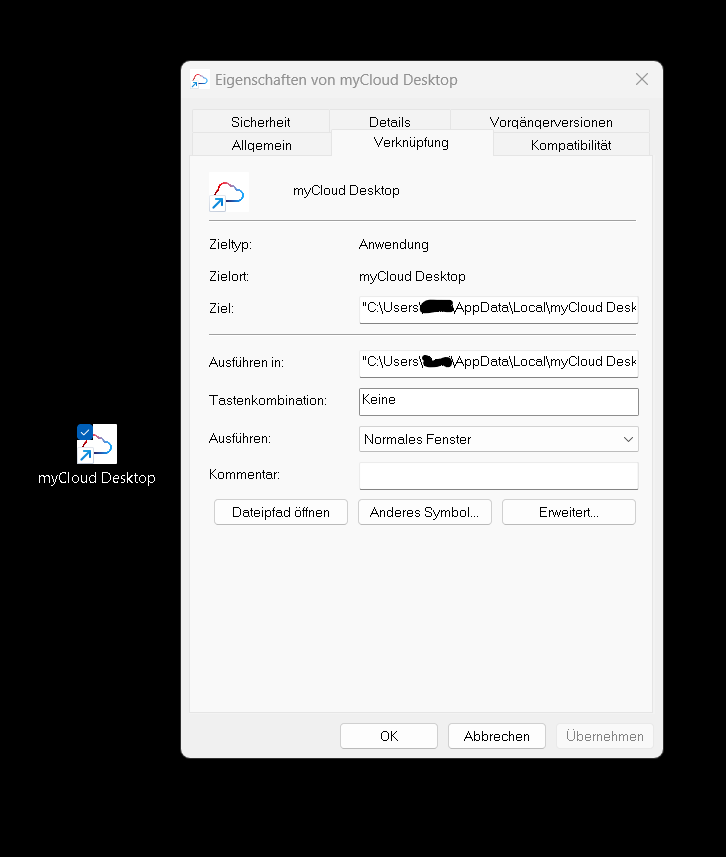Click in the empty Kommentar field
The height and width of the screenshot is (857, 726).
click(499, 476)
